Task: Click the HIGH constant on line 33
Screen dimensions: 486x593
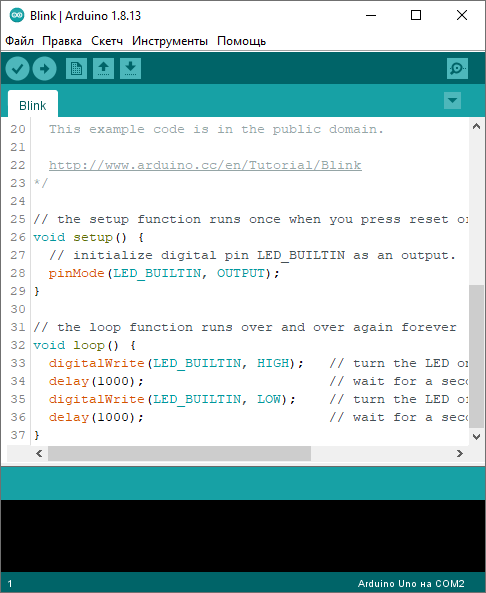Action: coord(273,363)
